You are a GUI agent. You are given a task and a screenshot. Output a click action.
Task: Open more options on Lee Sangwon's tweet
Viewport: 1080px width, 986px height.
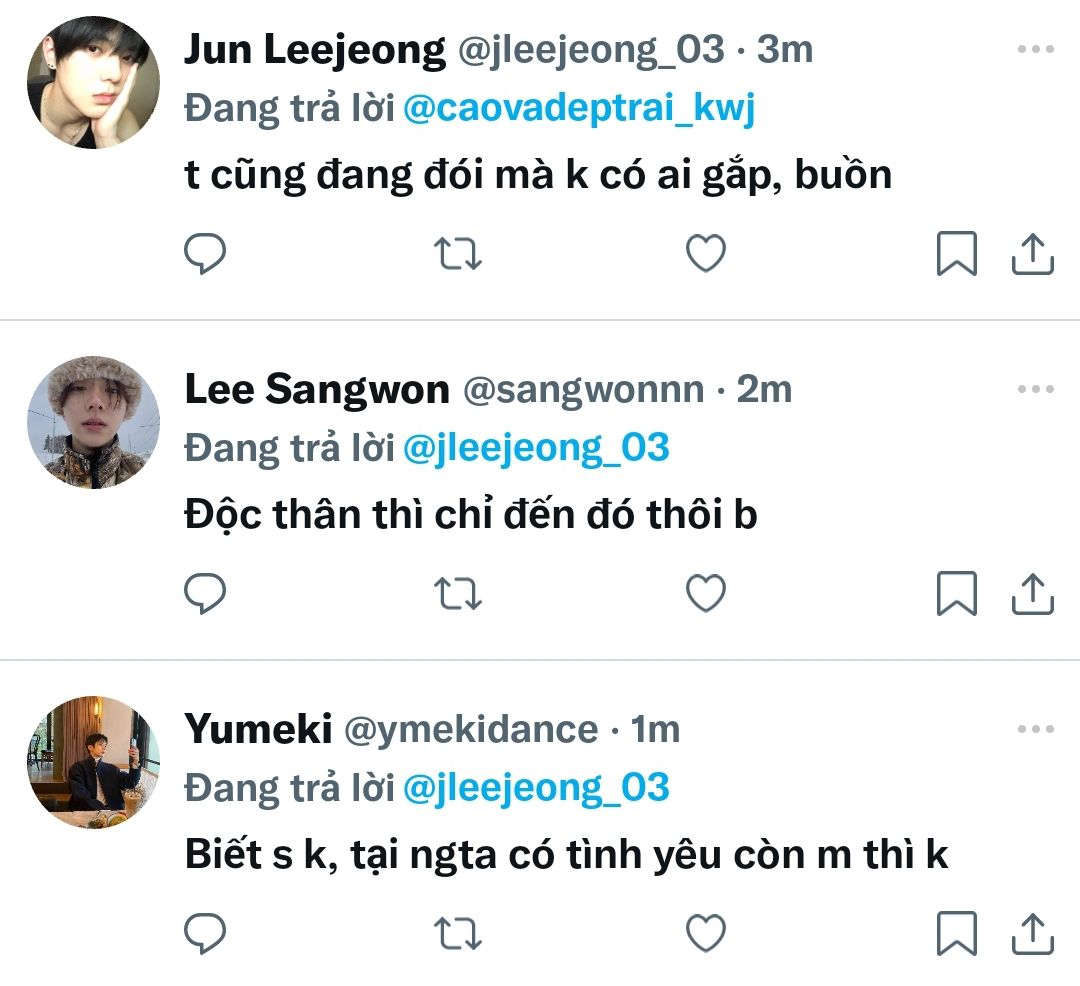pyautogui.click(x=1035, y=389)
